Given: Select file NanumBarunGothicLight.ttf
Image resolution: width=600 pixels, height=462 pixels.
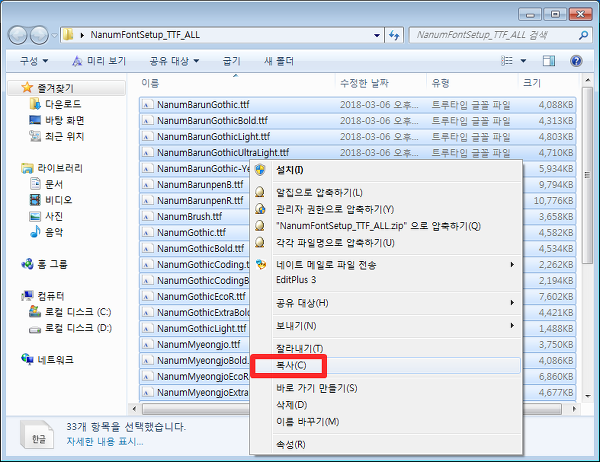Looking at the screenshot, I should click(358, 137).
